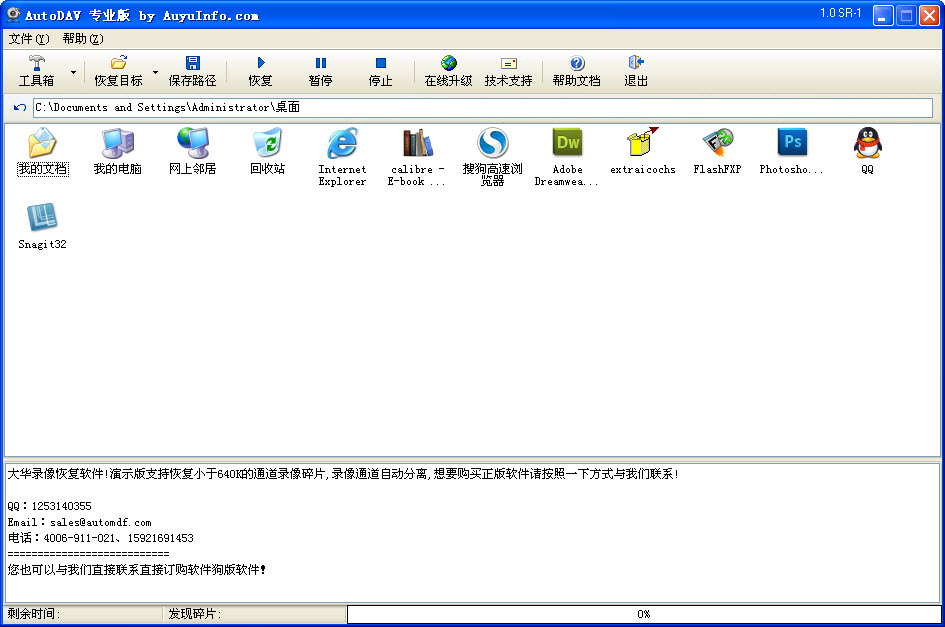Select the FlashFXP shortcut icon
This screenshot has width=945, height=627.
pos(717,145)
